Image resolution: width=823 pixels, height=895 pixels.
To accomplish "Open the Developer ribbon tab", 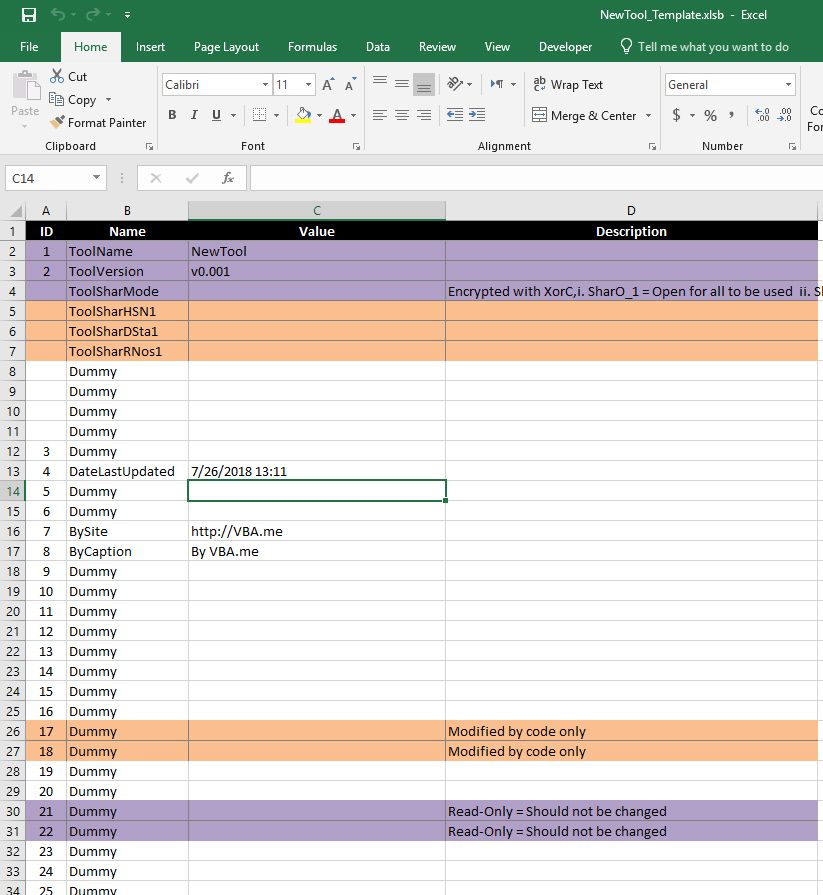I will point(565,47).
